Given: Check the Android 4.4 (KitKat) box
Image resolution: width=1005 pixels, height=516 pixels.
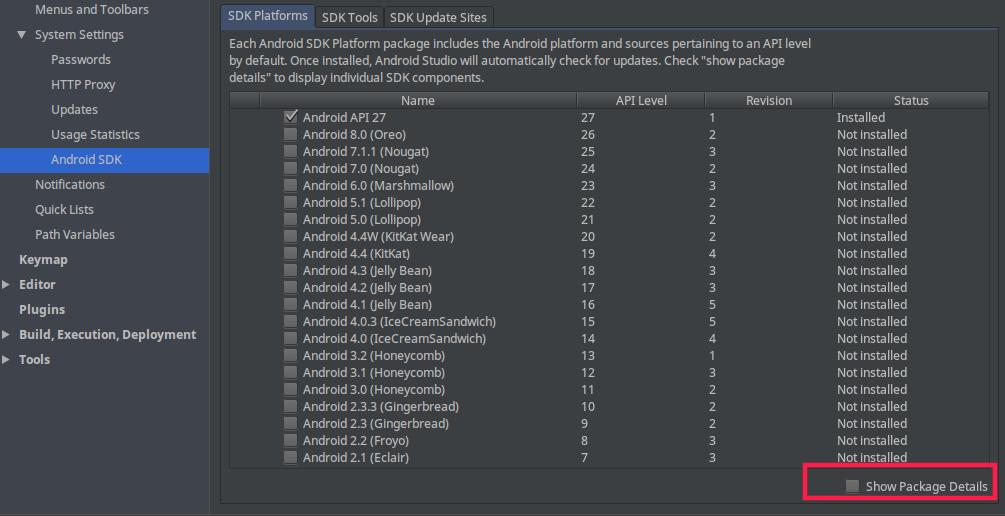Looking at the screenshot, I should pyautogui.click(x=291, y=253).
